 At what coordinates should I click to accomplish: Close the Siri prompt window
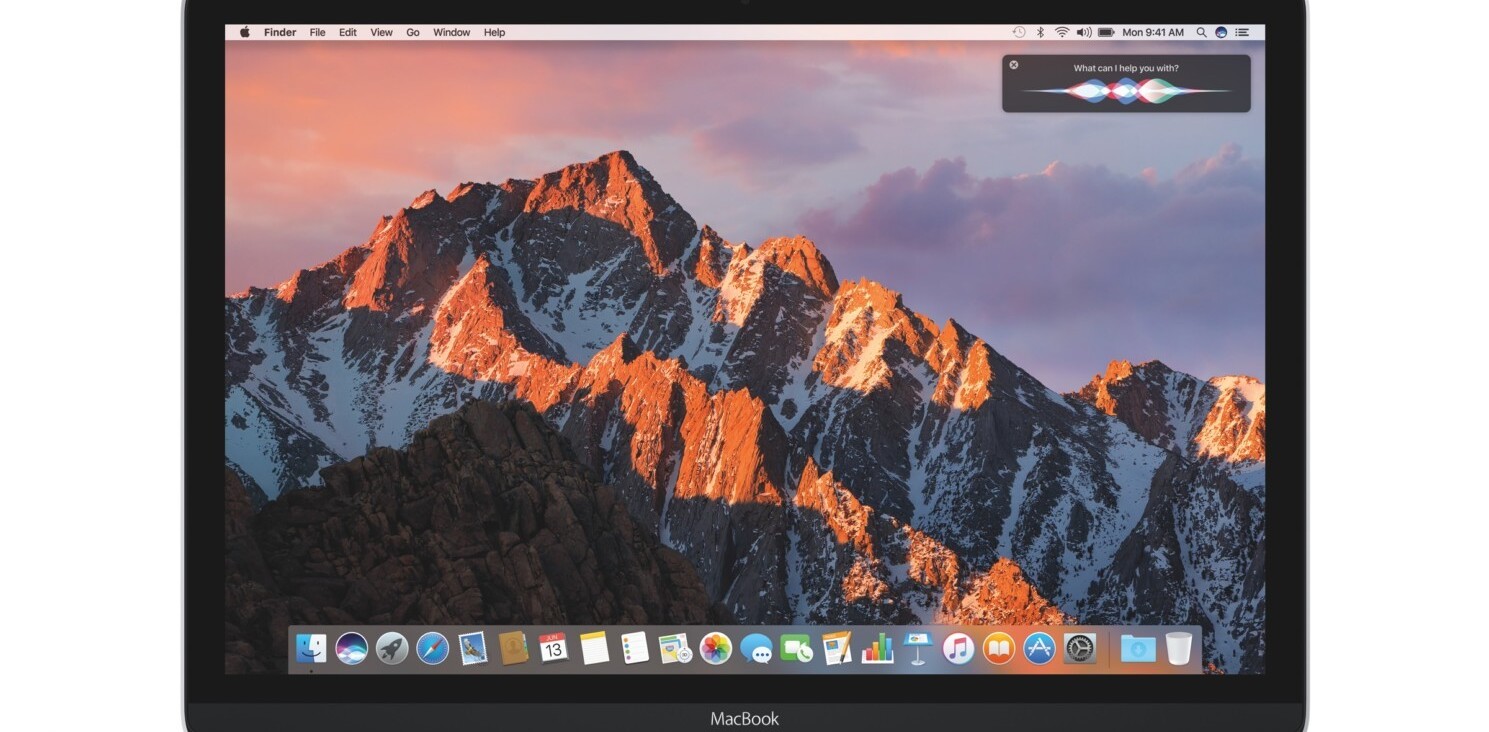pyautogui.click(x=1013, y=65)
